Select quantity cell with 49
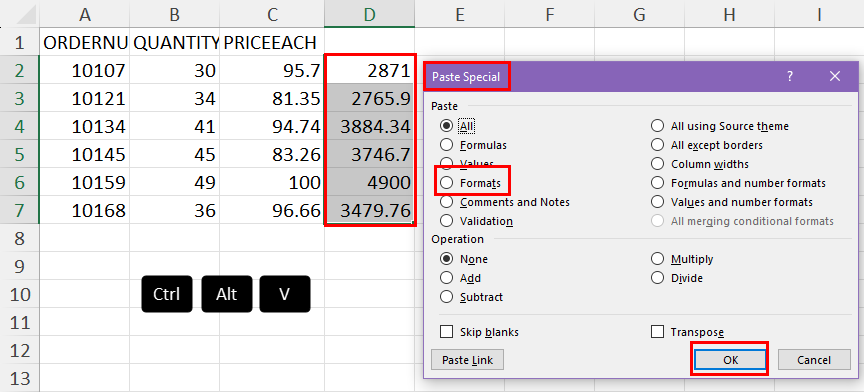Screen dimensions: 864x392 [175, 182]
